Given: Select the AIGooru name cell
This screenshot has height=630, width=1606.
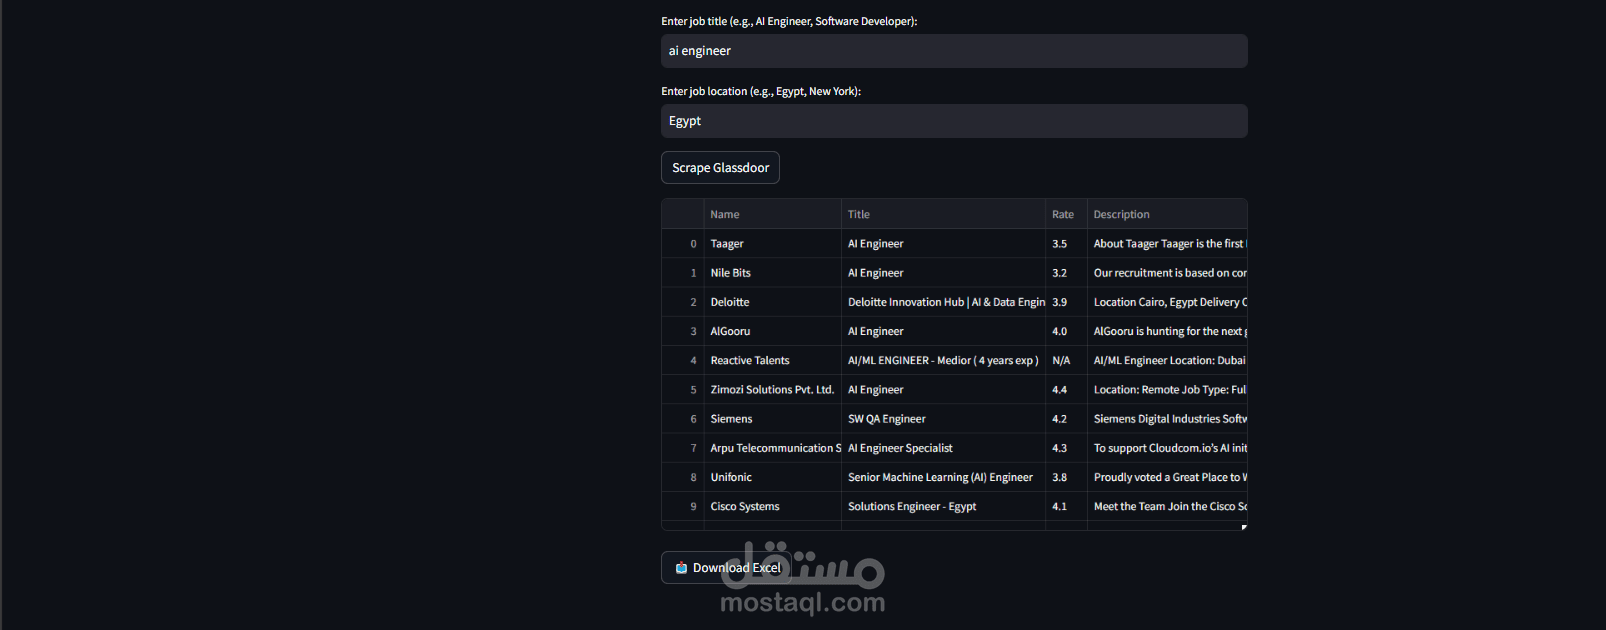Looking at the screenshot, I should click(x=772, y=331).
